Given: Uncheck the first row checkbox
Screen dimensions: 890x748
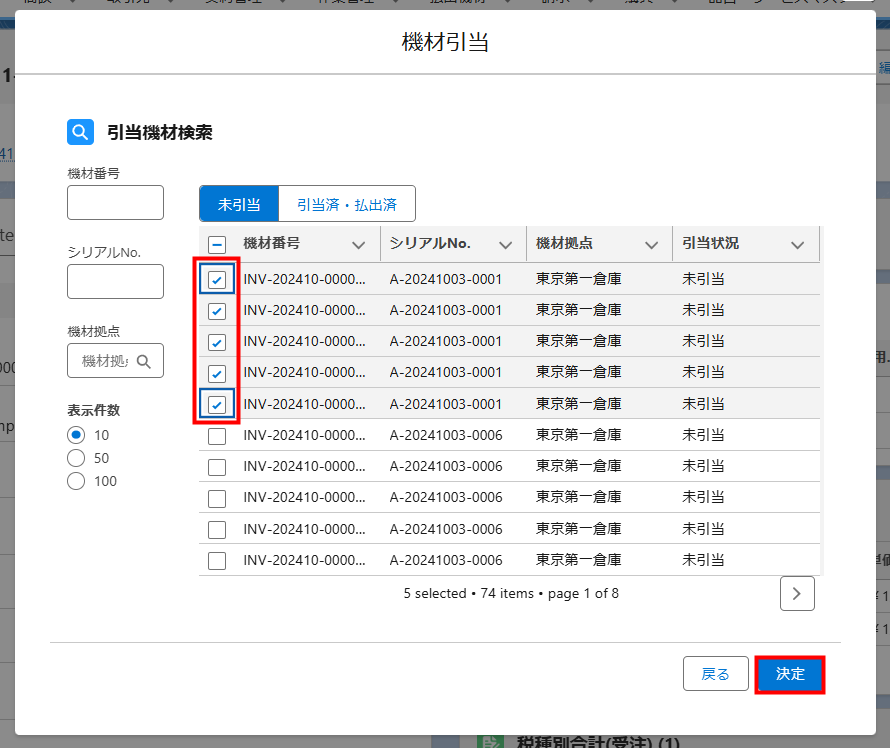Looking at the screenshot, I should coord(217,280).
